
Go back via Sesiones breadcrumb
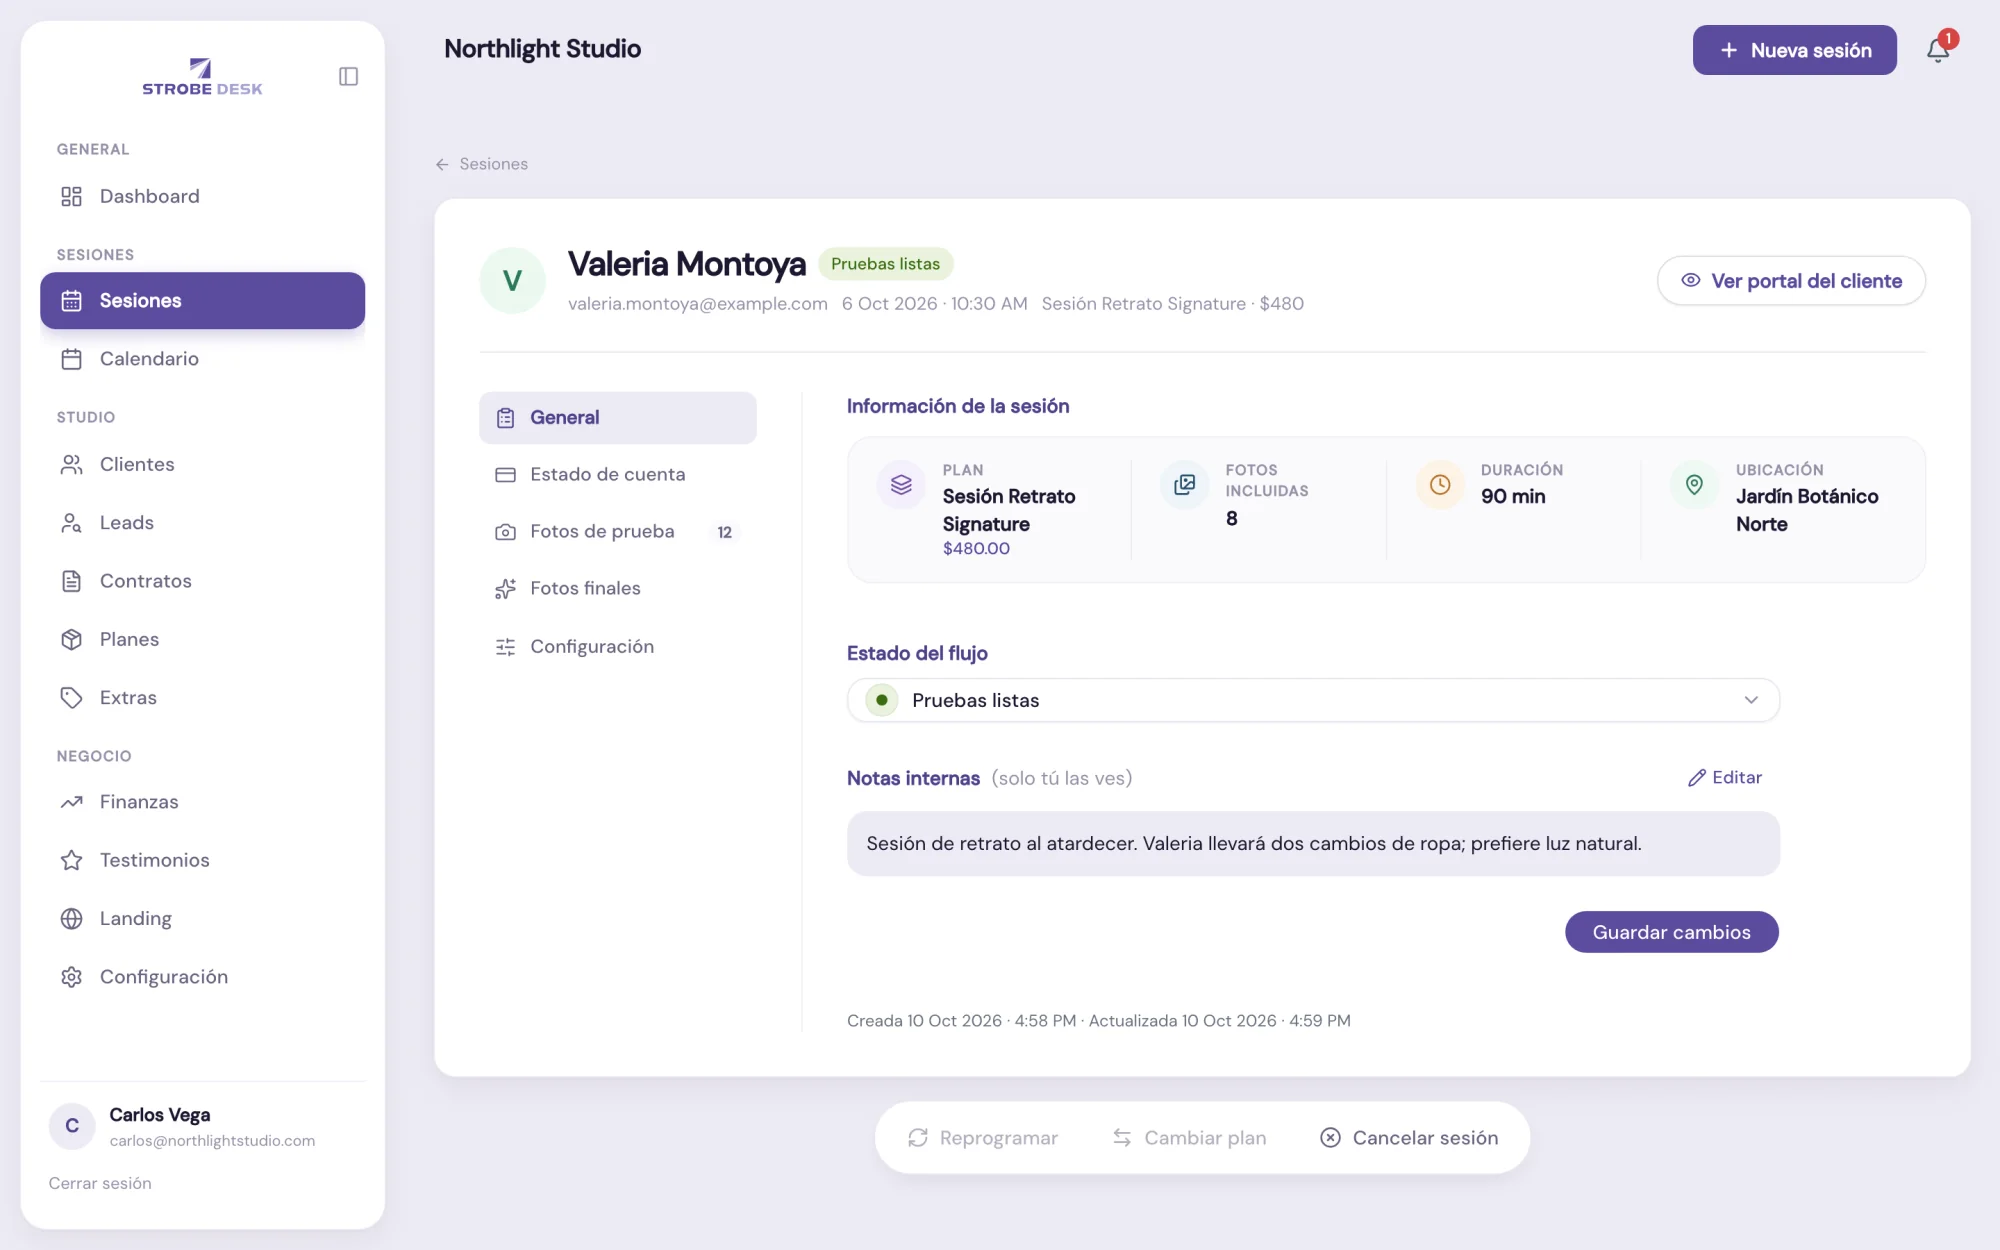click(482, 164)
